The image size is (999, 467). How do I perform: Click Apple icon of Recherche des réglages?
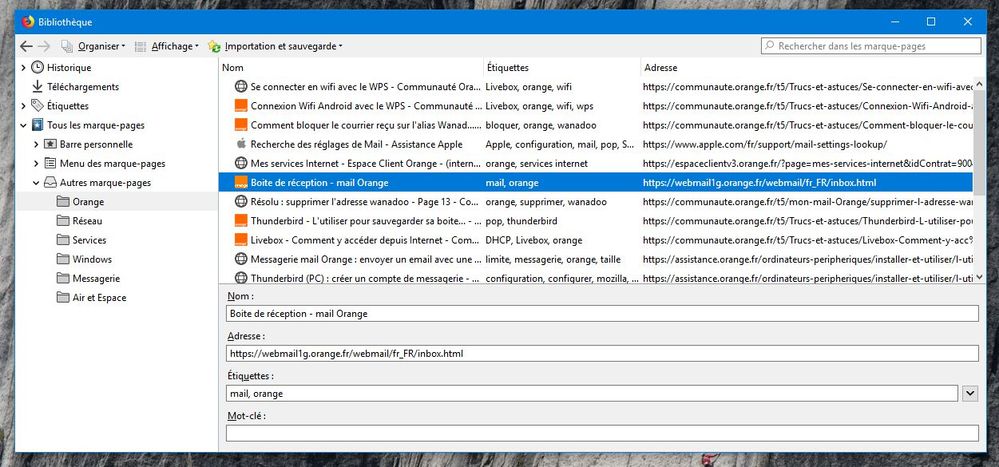click(241, 144)
